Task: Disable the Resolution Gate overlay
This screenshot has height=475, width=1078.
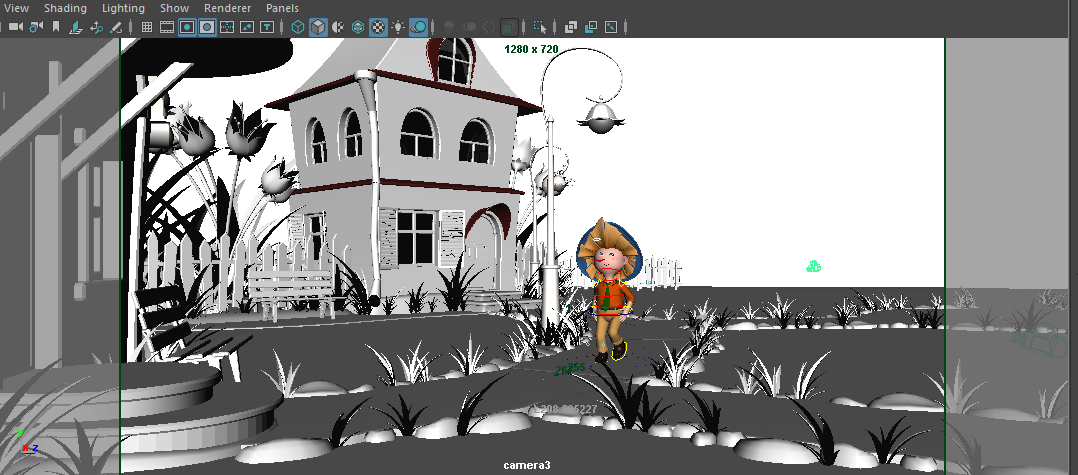Action: (186, 27)
